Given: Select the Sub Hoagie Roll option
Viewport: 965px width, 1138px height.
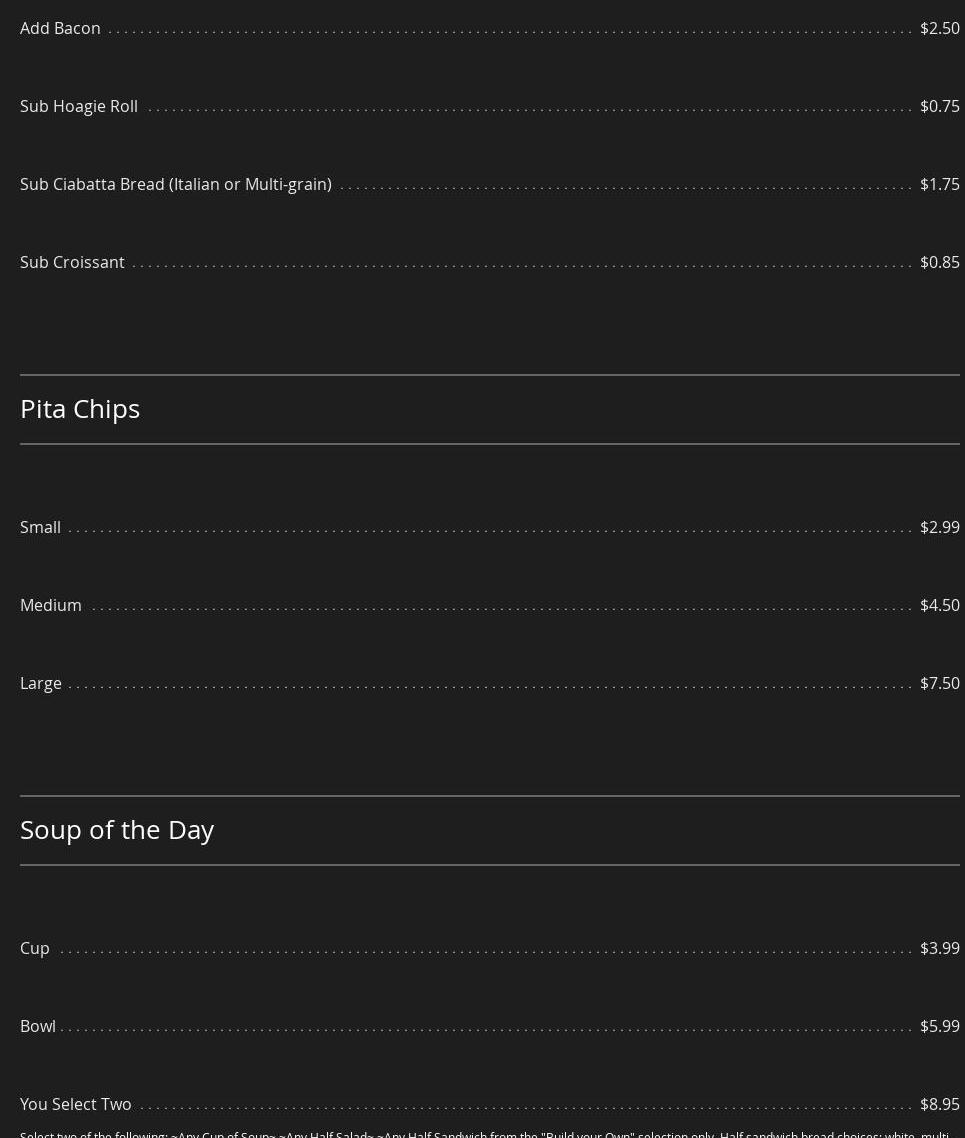Looking at the screenshot, I should [x=79, y=106].
